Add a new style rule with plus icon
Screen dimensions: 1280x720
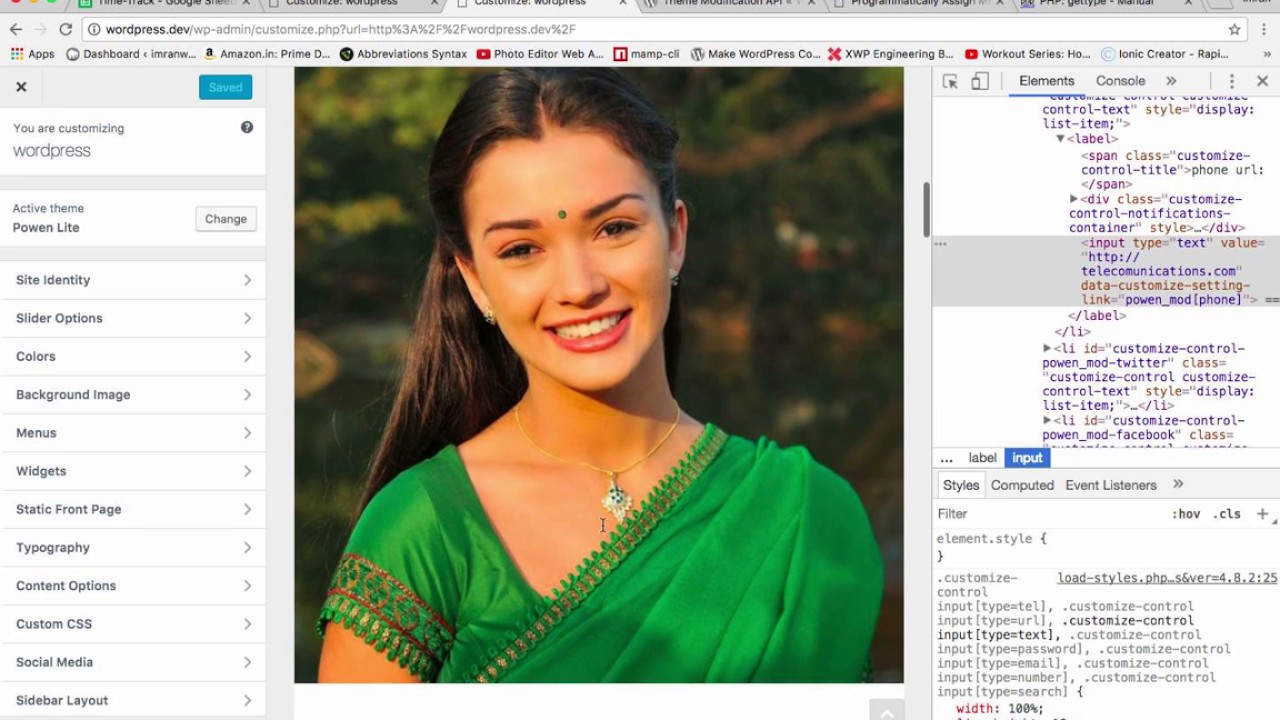[x=1262, y=514]
